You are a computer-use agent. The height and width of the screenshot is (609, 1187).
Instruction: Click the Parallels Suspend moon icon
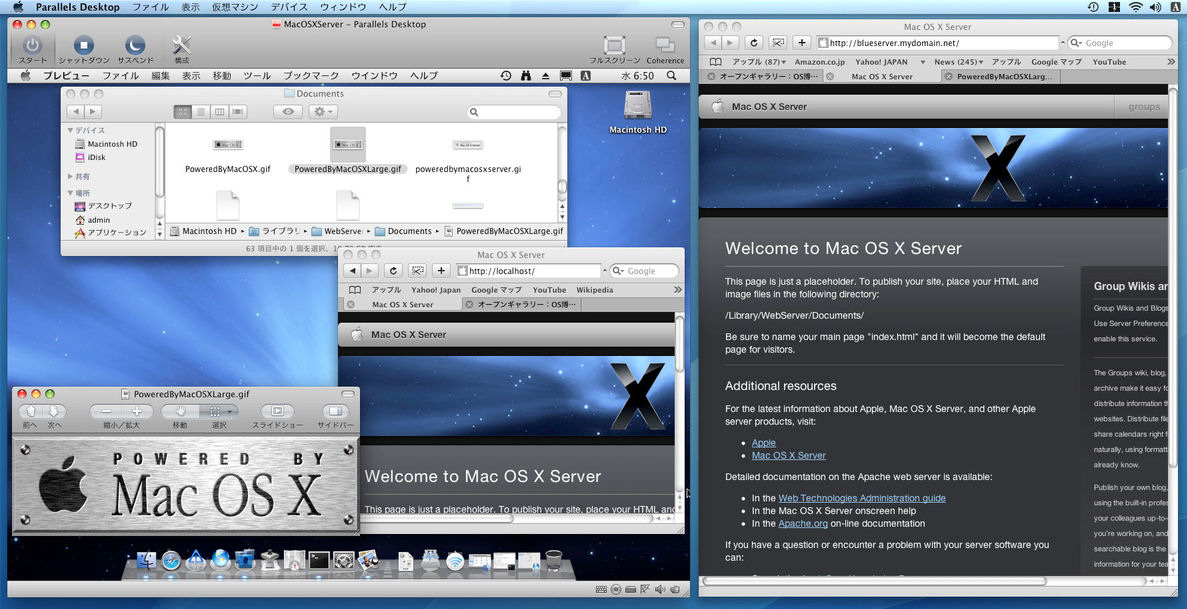click(135, 45)
